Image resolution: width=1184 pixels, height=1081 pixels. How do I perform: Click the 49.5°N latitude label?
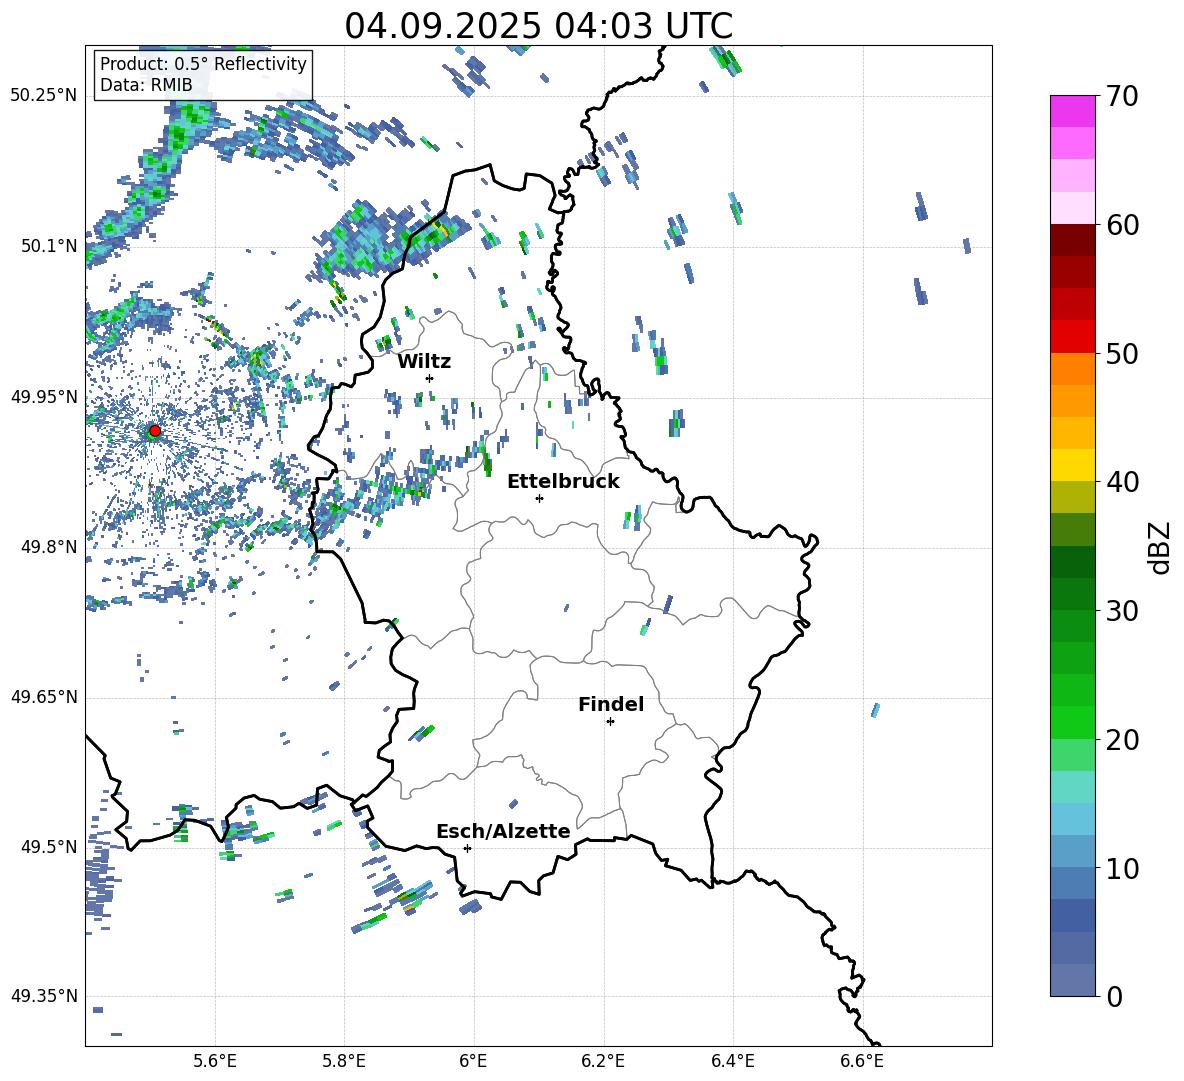(49, 847)
